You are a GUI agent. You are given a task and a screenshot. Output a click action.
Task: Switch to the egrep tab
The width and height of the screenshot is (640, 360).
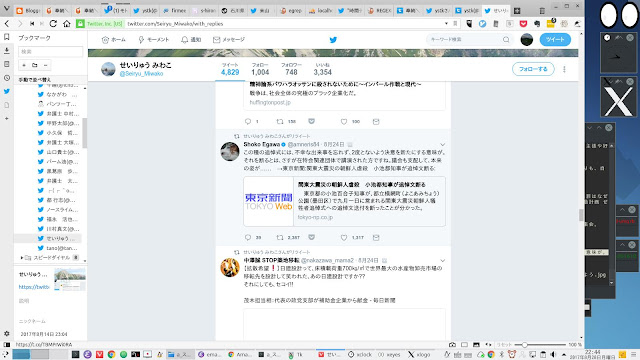[x=291, y=11]
